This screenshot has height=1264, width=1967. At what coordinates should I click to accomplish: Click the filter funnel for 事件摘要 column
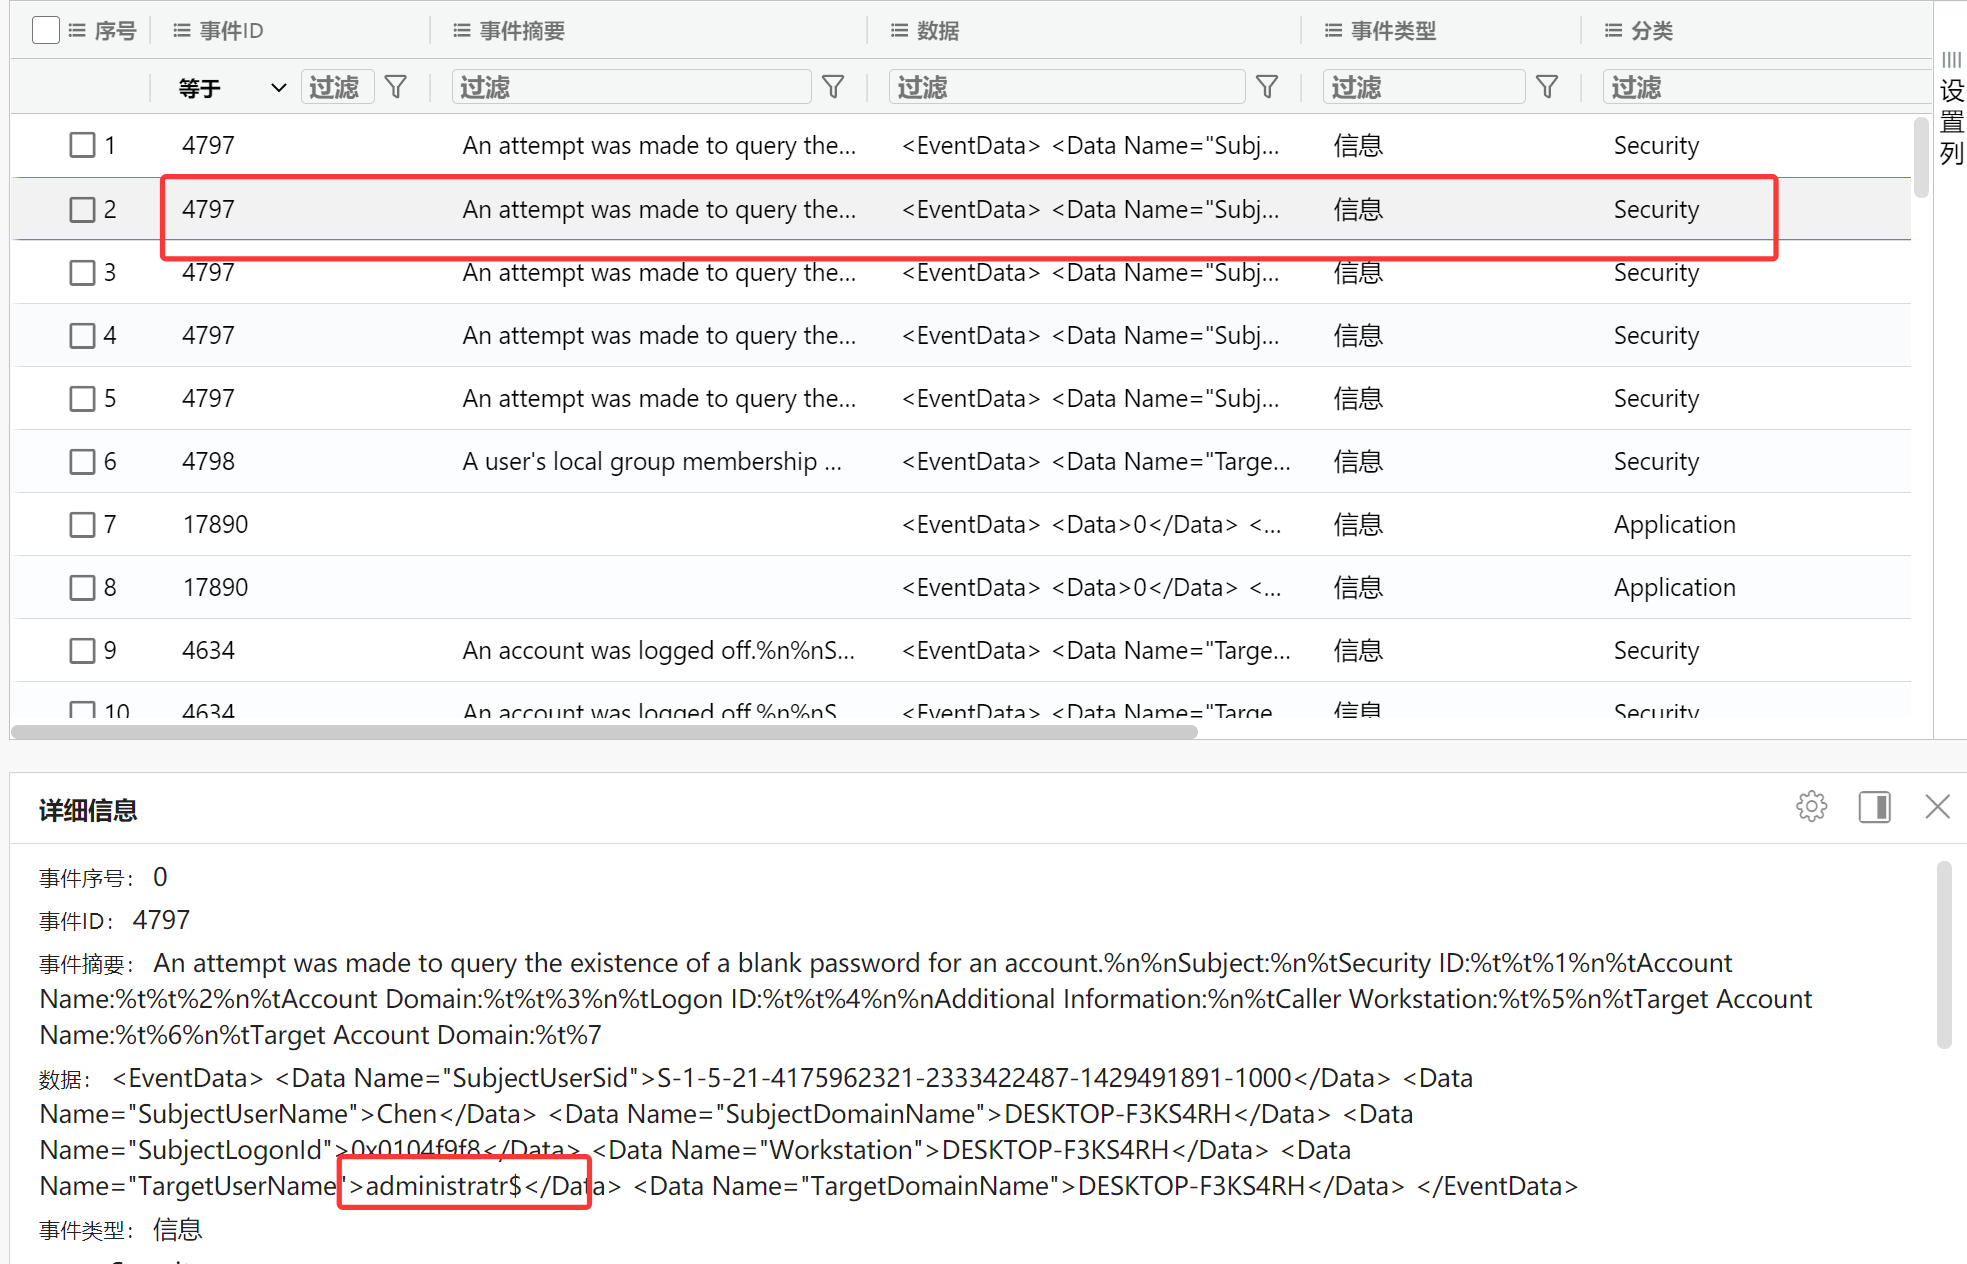pyautogui.click(x=832, y=88)
